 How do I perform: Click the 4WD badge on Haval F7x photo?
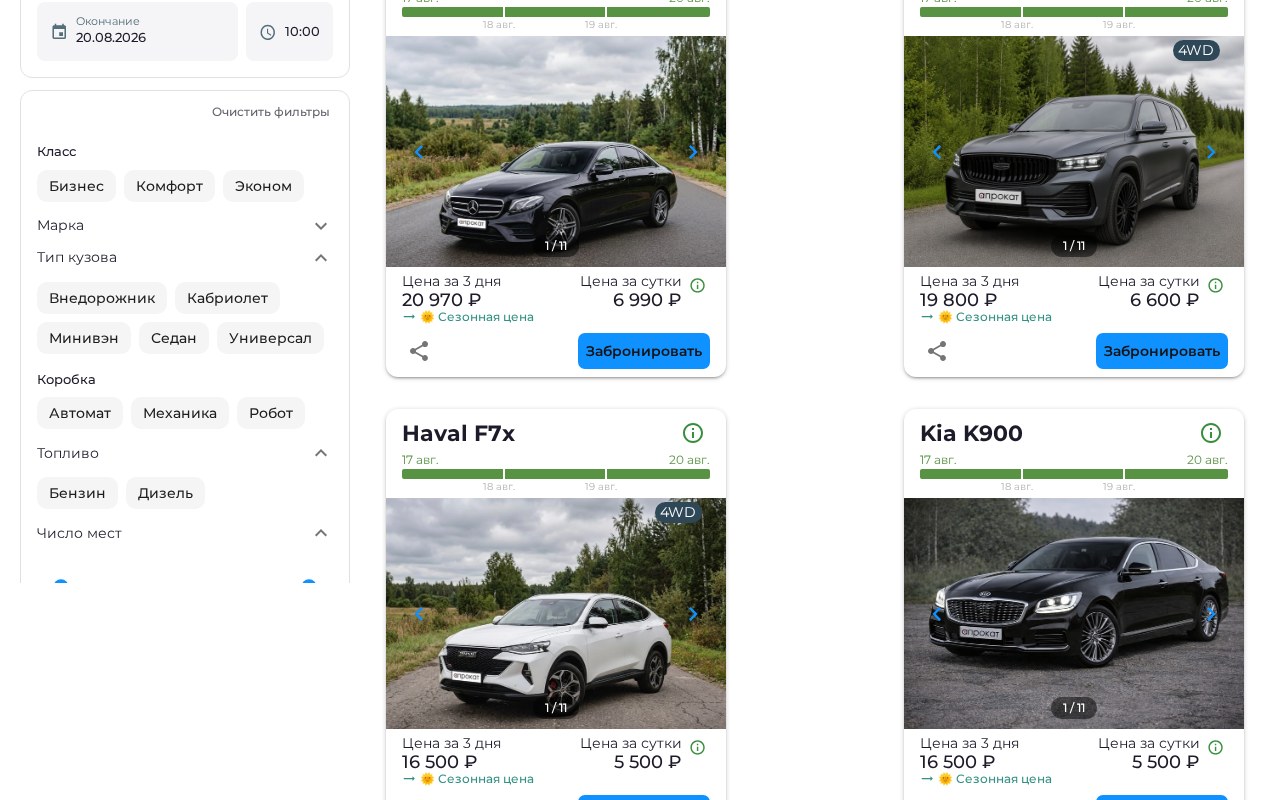point(678,513)
